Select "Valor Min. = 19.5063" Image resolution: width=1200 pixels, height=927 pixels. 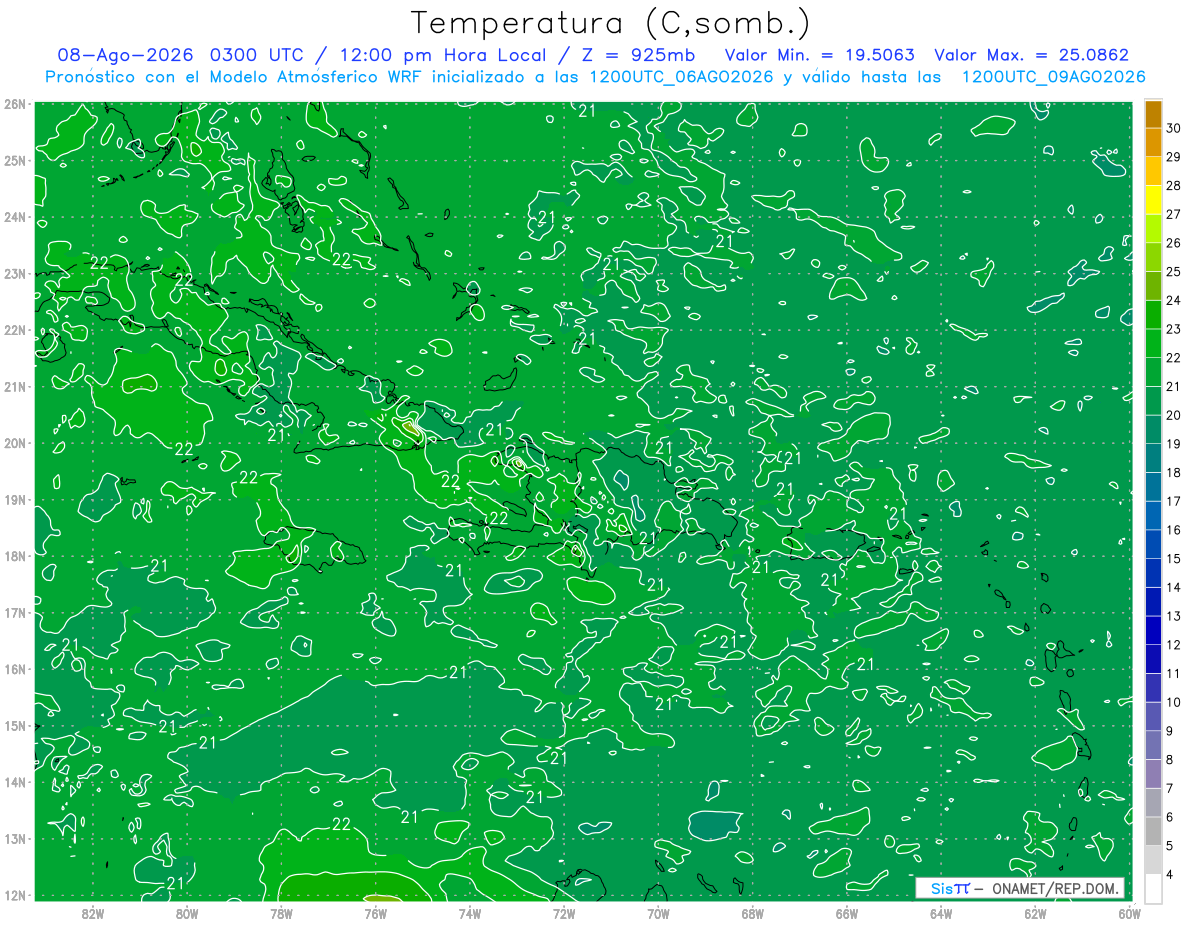tap(820, 55)
